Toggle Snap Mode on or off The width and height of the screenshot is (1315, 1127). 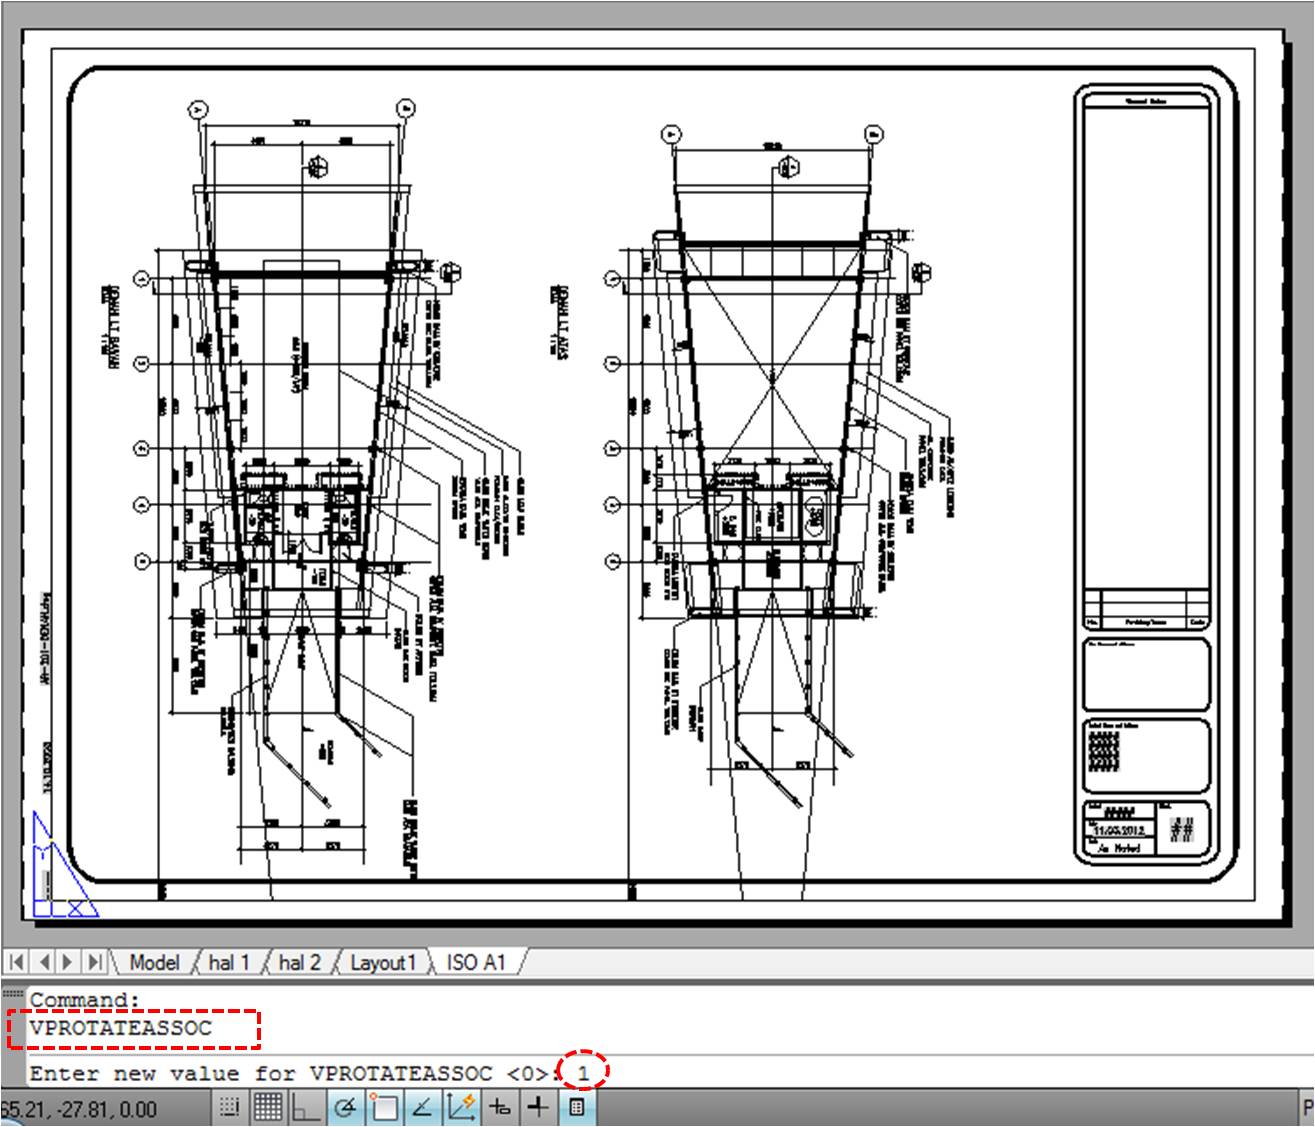click(229, 1108)
